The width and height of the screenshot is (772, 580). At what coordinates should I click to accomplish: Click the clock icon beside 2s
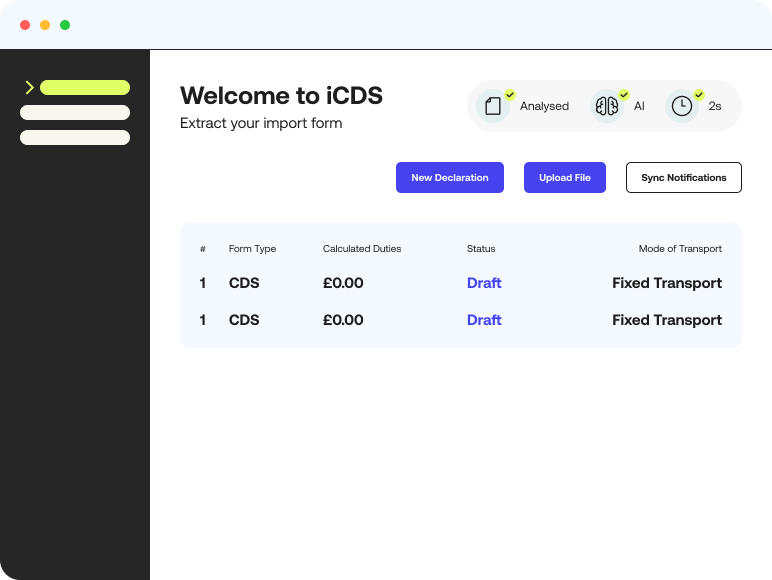point(682,106)
